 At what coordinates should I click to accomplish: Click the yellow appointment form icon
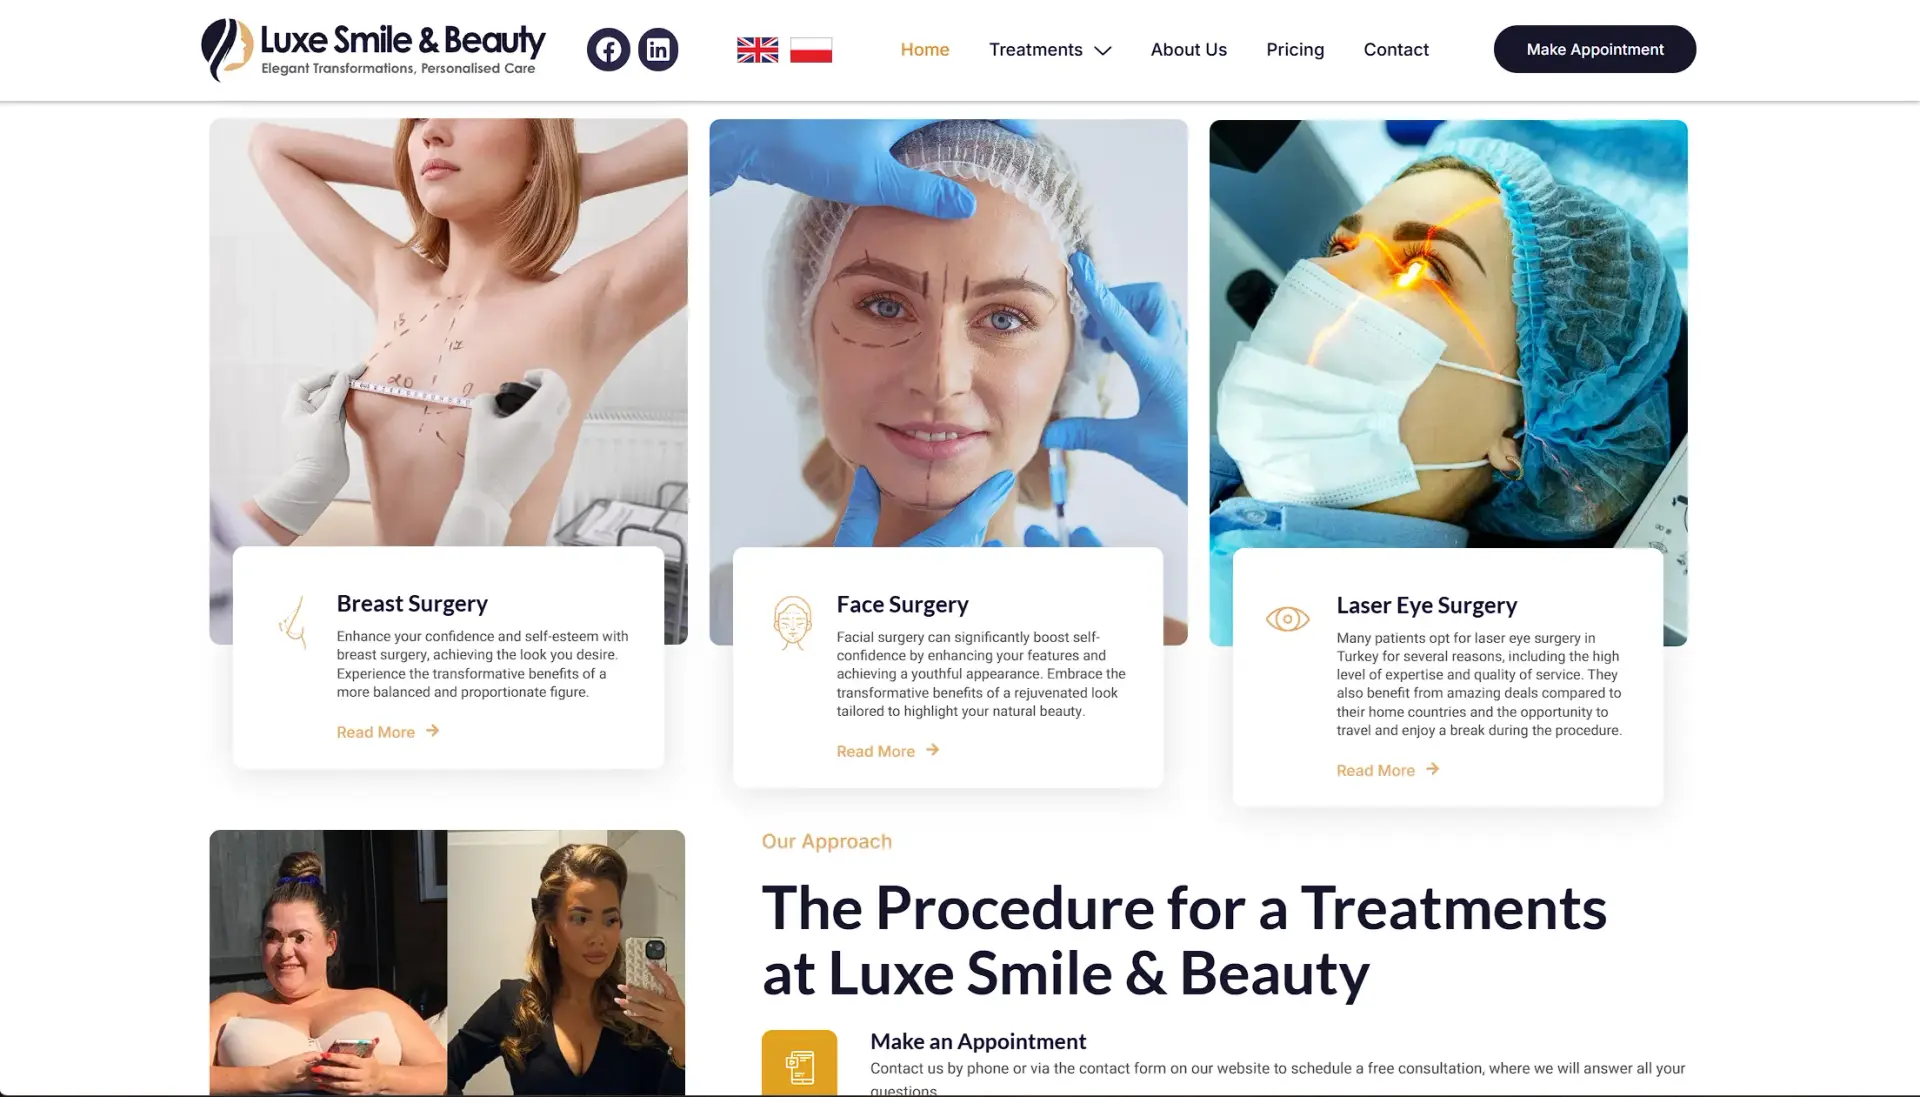(x=799, y=1063)
